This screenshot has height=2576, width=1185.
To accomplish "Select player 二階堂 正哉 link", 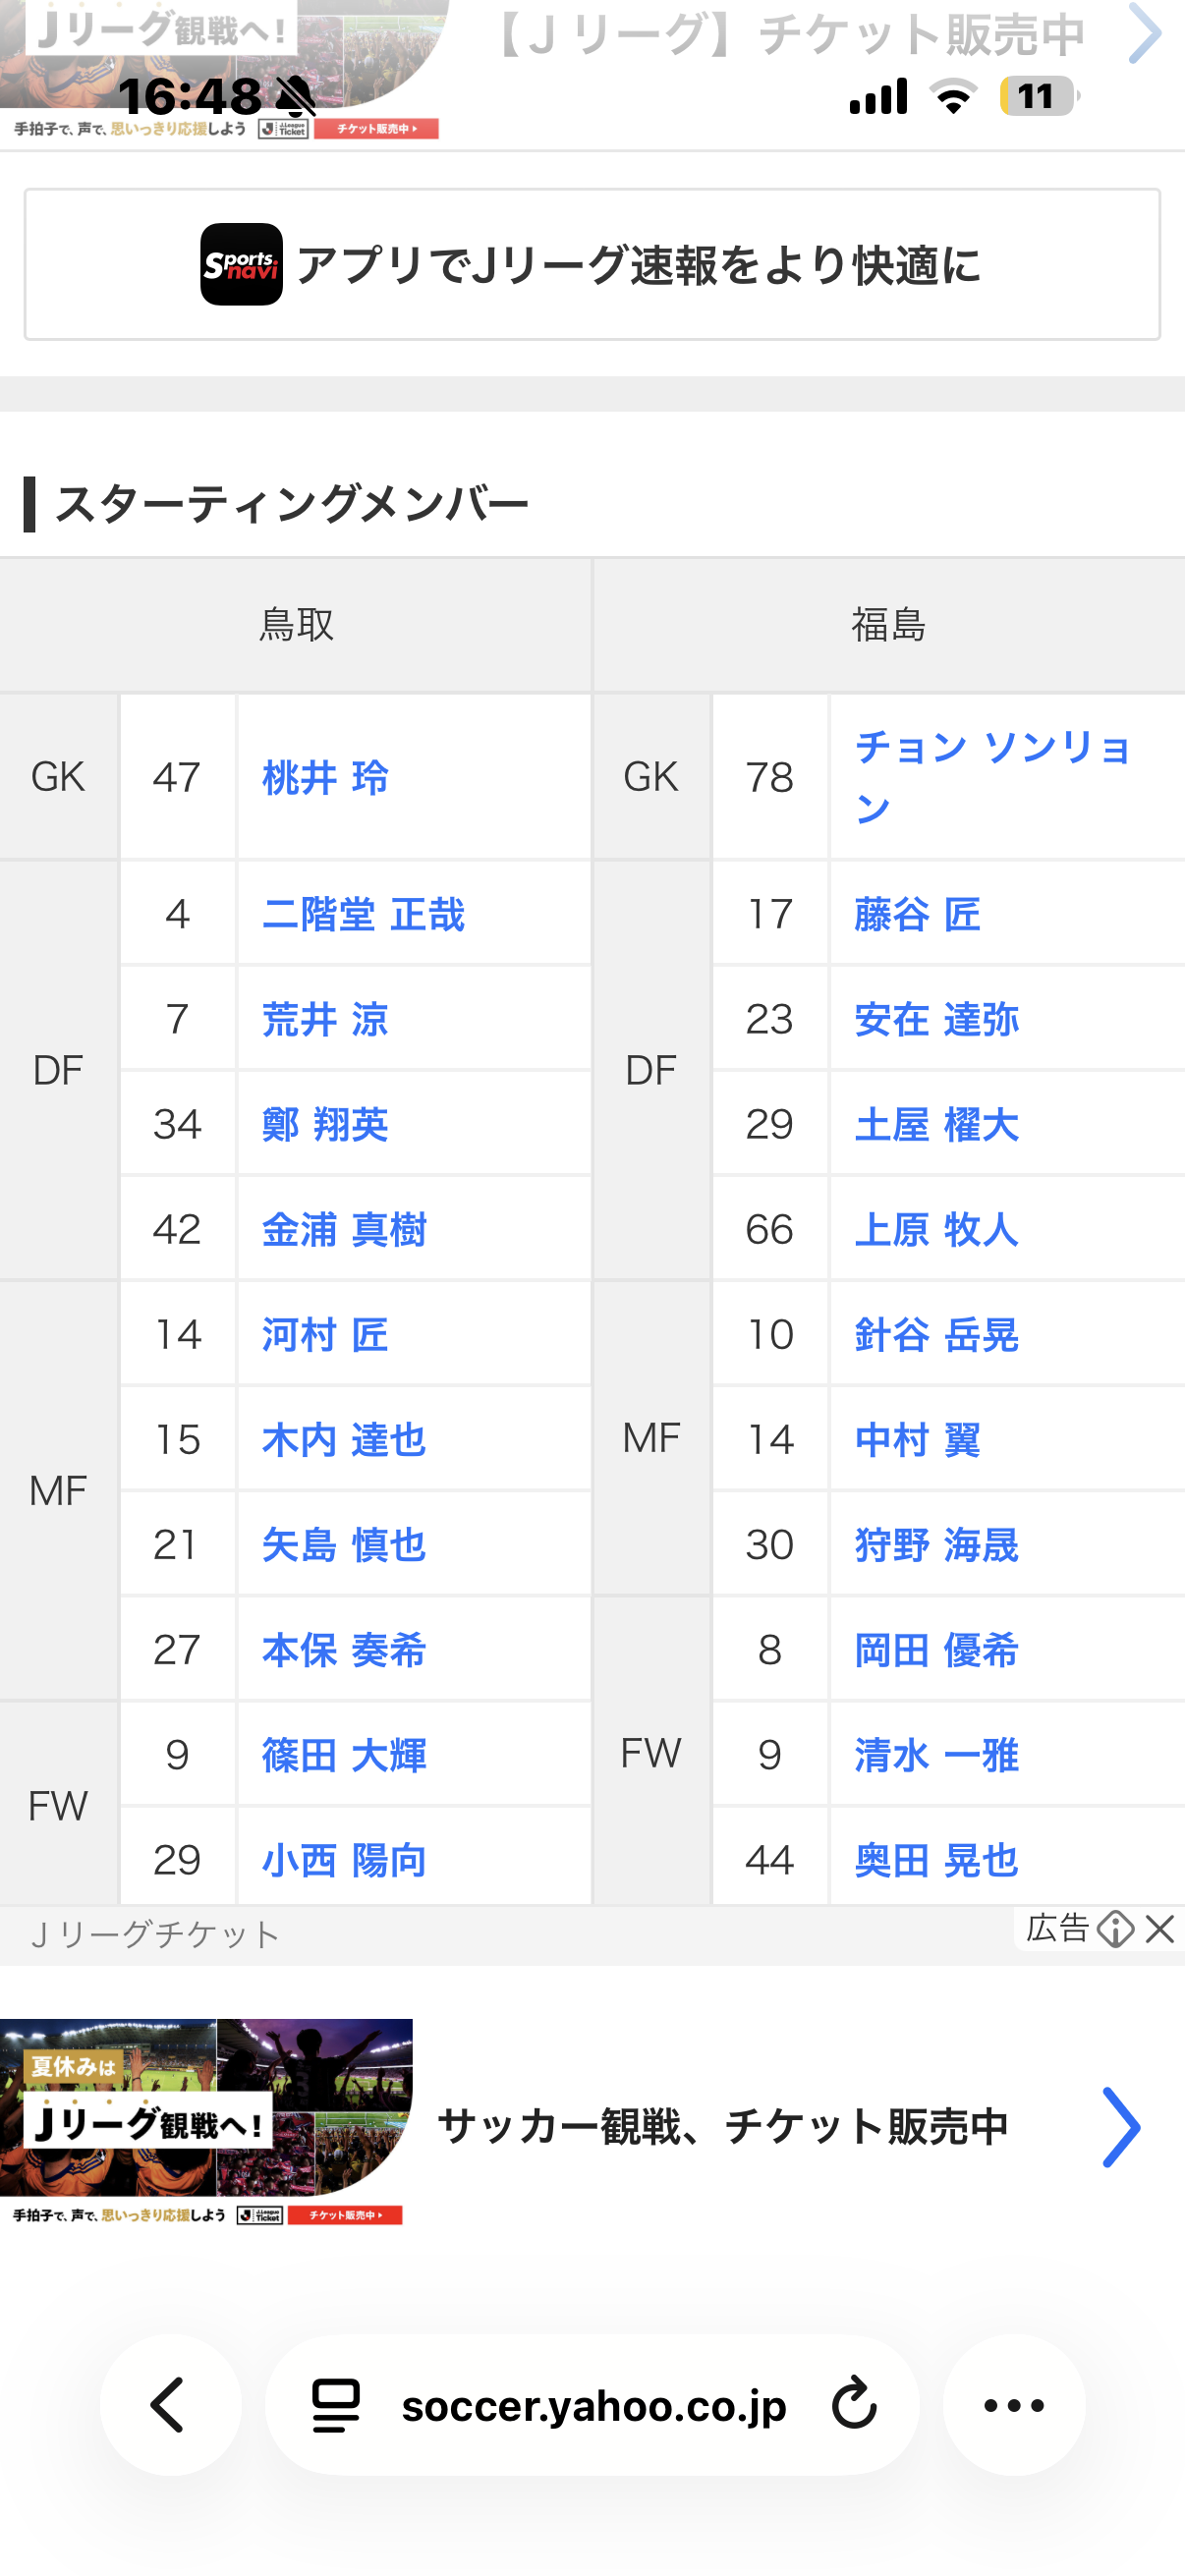I will tap(363, 915).
